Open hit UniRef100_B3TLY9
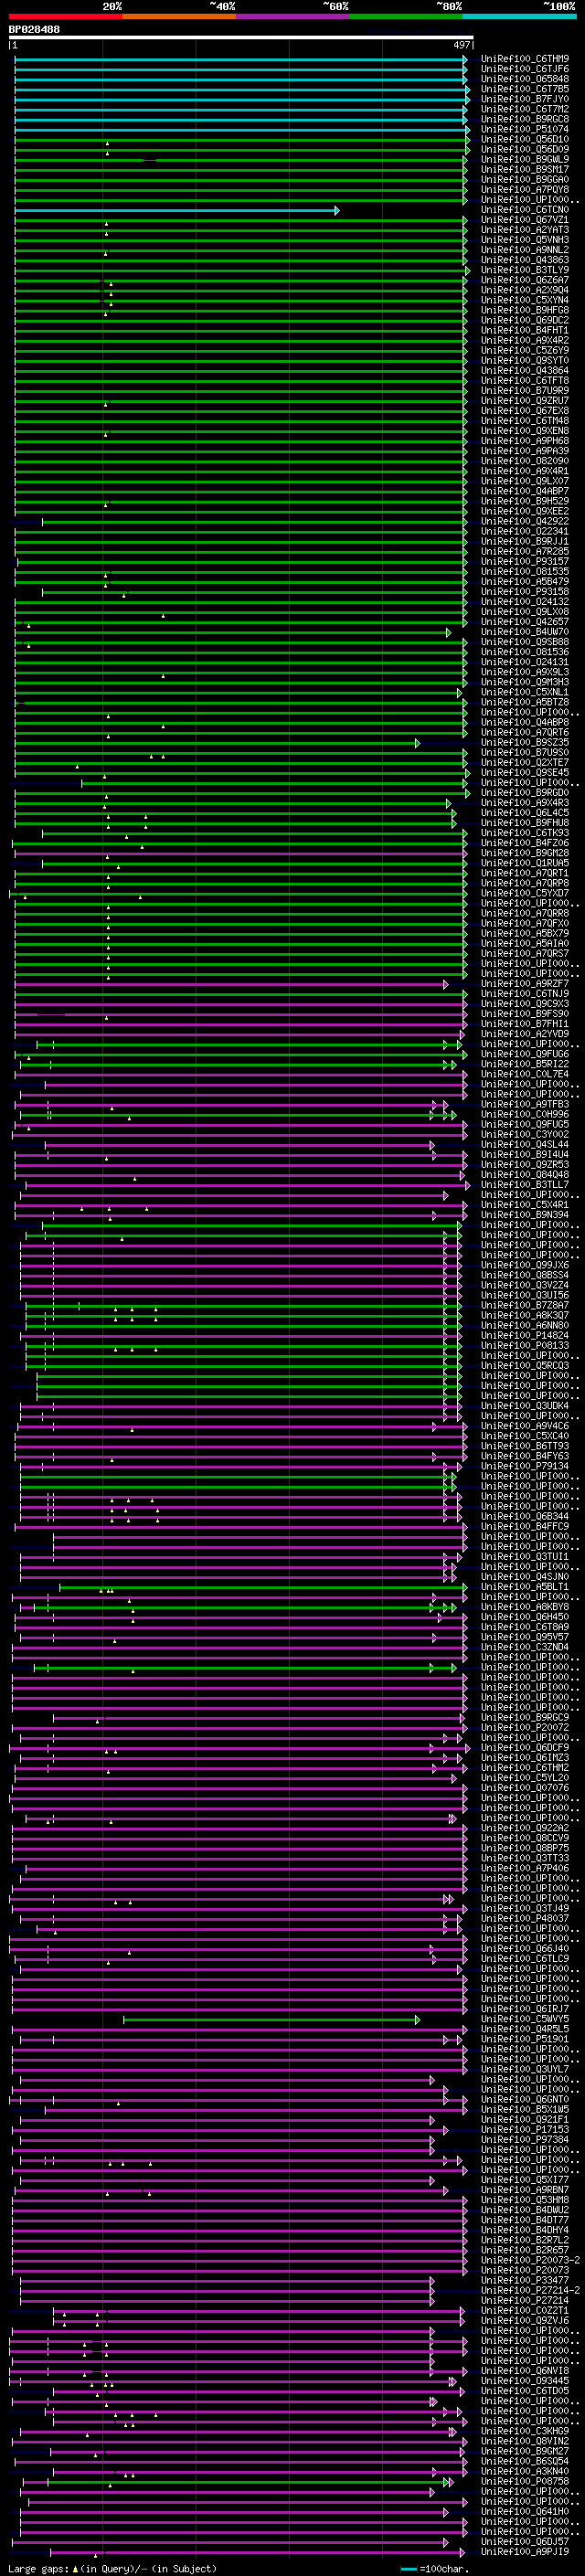 click(x=525, y=270)
